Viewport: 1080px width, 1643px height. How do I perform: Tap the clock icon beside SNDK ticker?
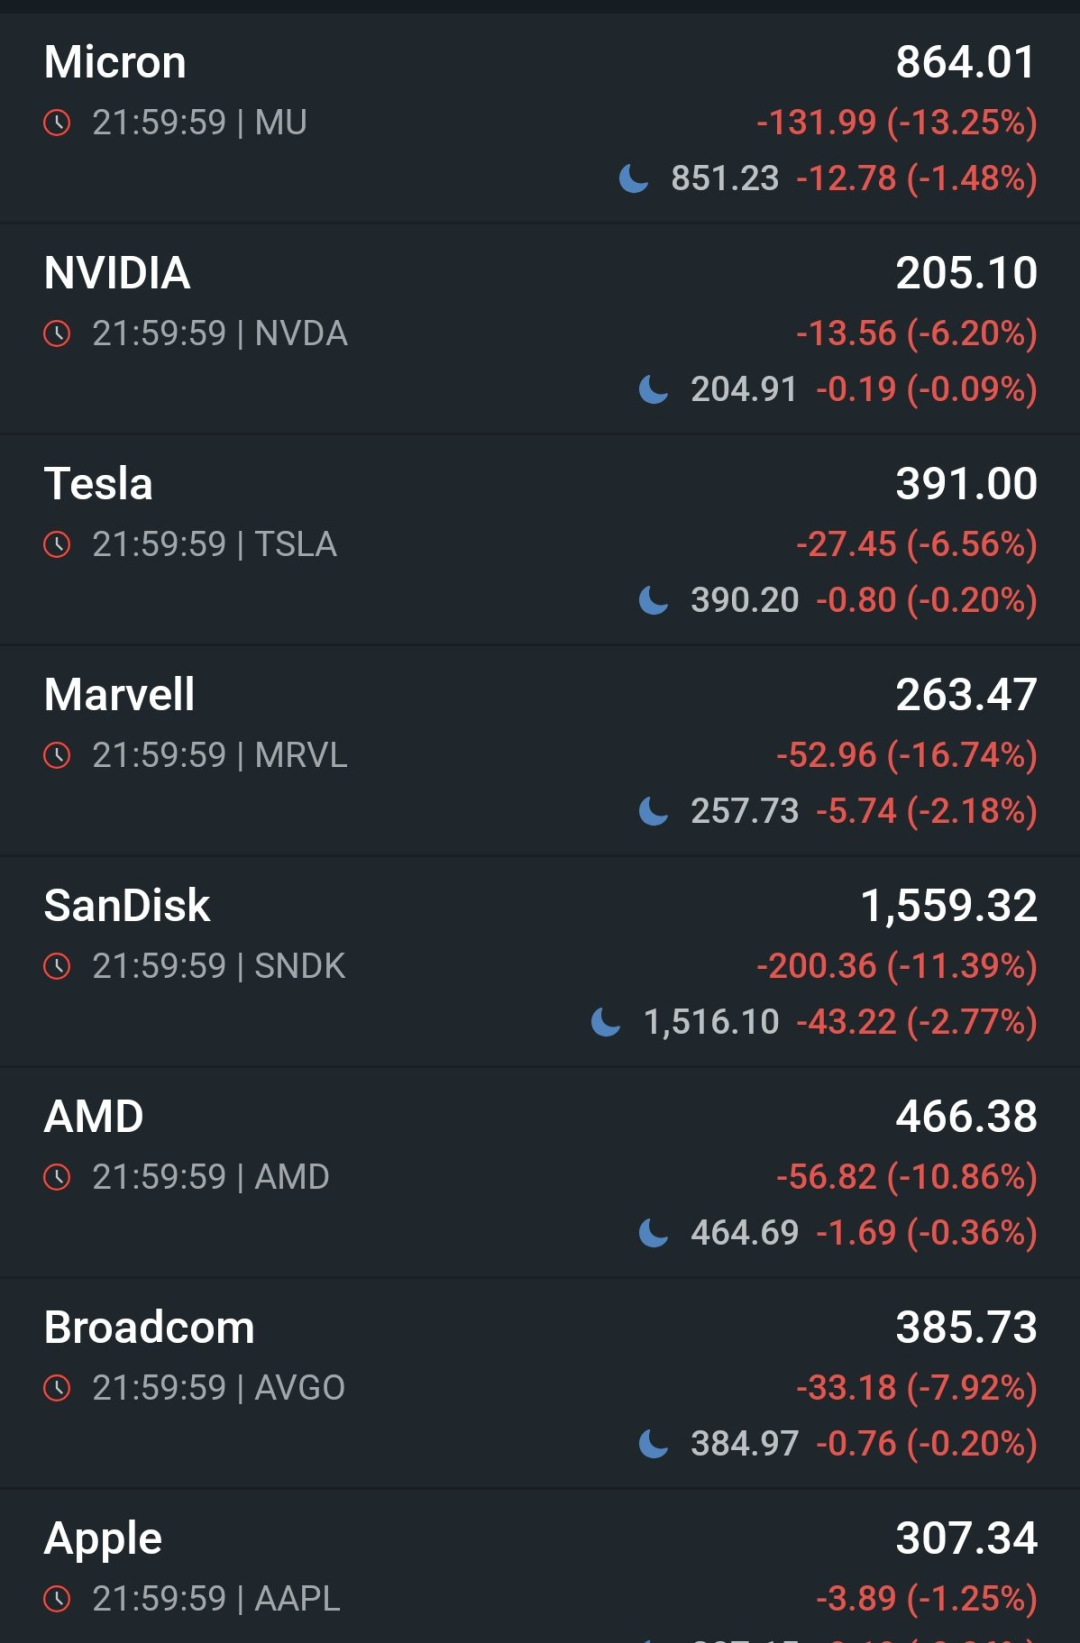pos(57,967)
